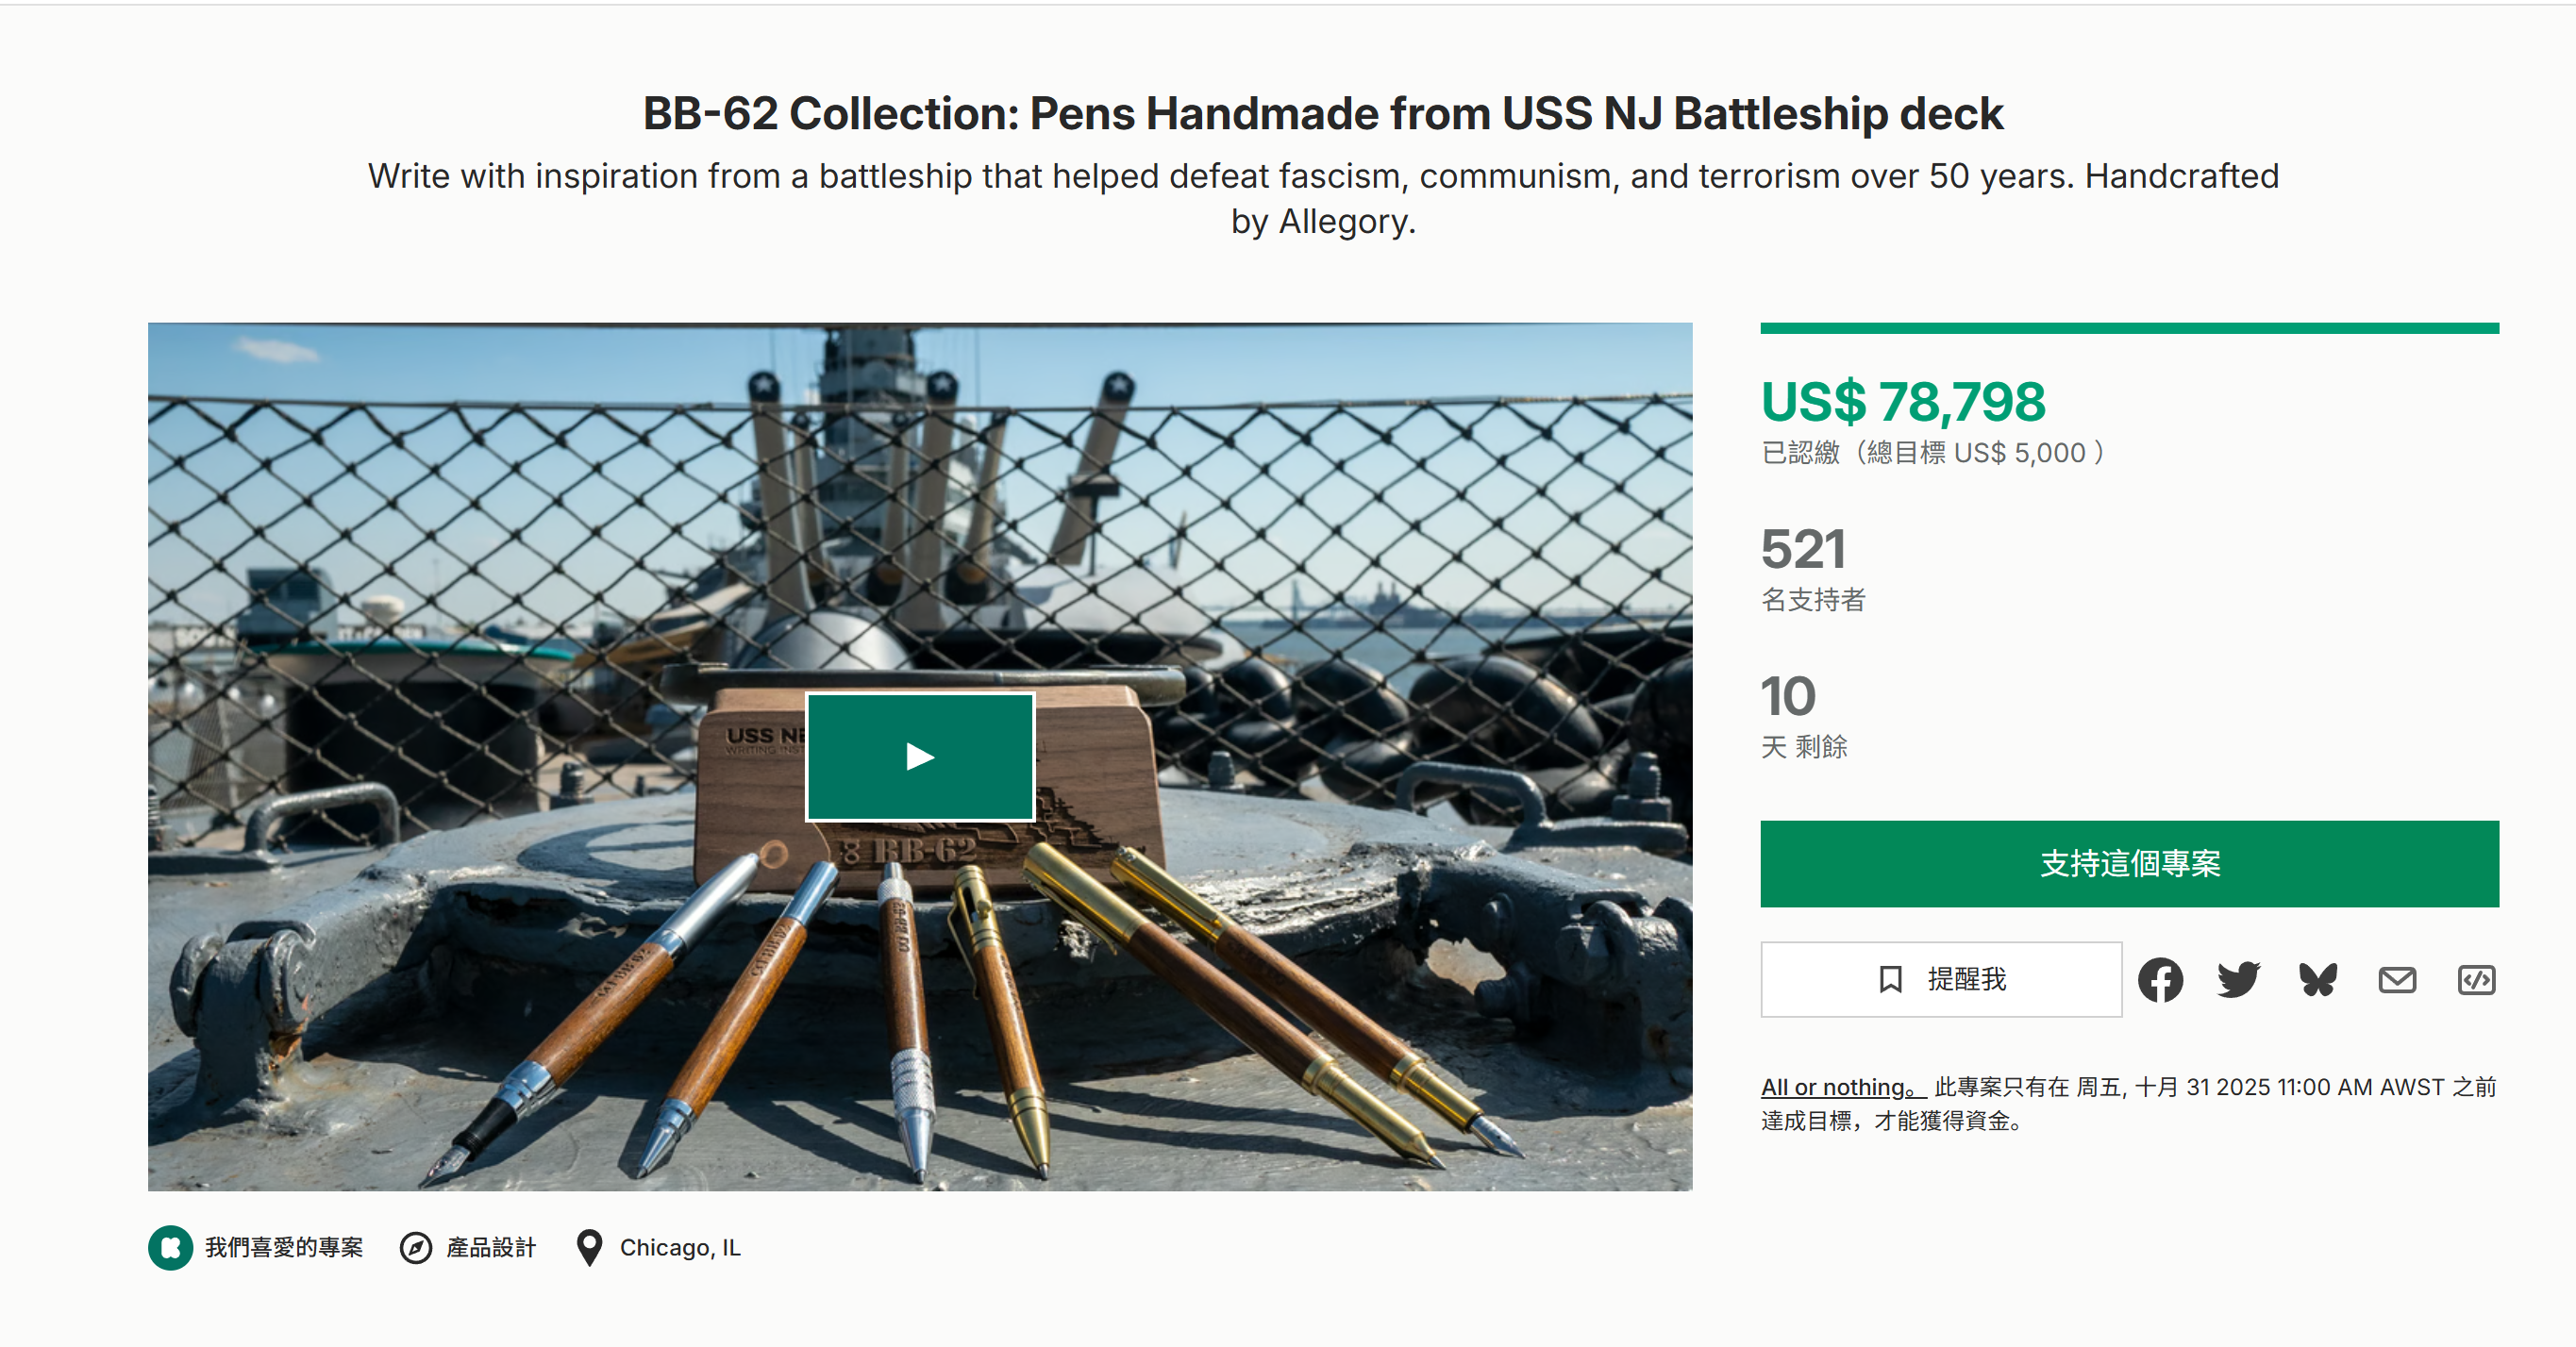Open the embed code icon

pos(2476,979)
